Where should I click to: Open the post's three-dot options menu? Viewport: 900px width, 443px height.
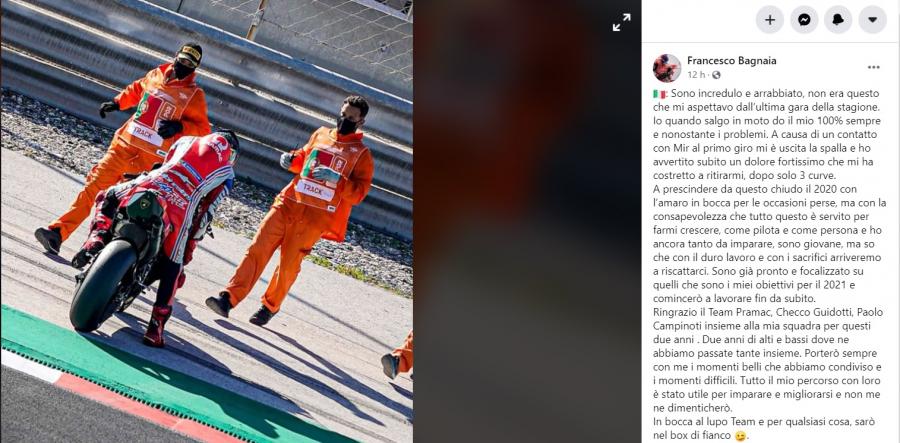(x=874, y=67)
